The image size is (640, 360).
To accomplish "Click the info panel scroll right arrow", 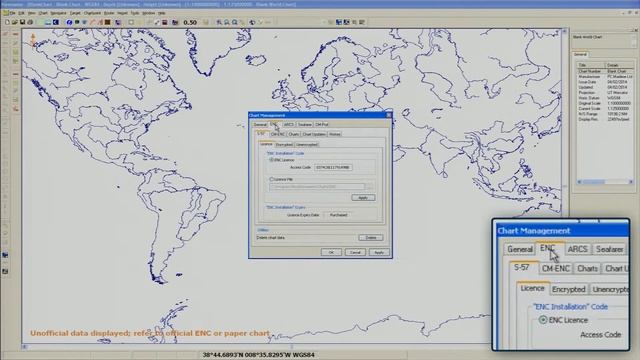I will point(631,182).
